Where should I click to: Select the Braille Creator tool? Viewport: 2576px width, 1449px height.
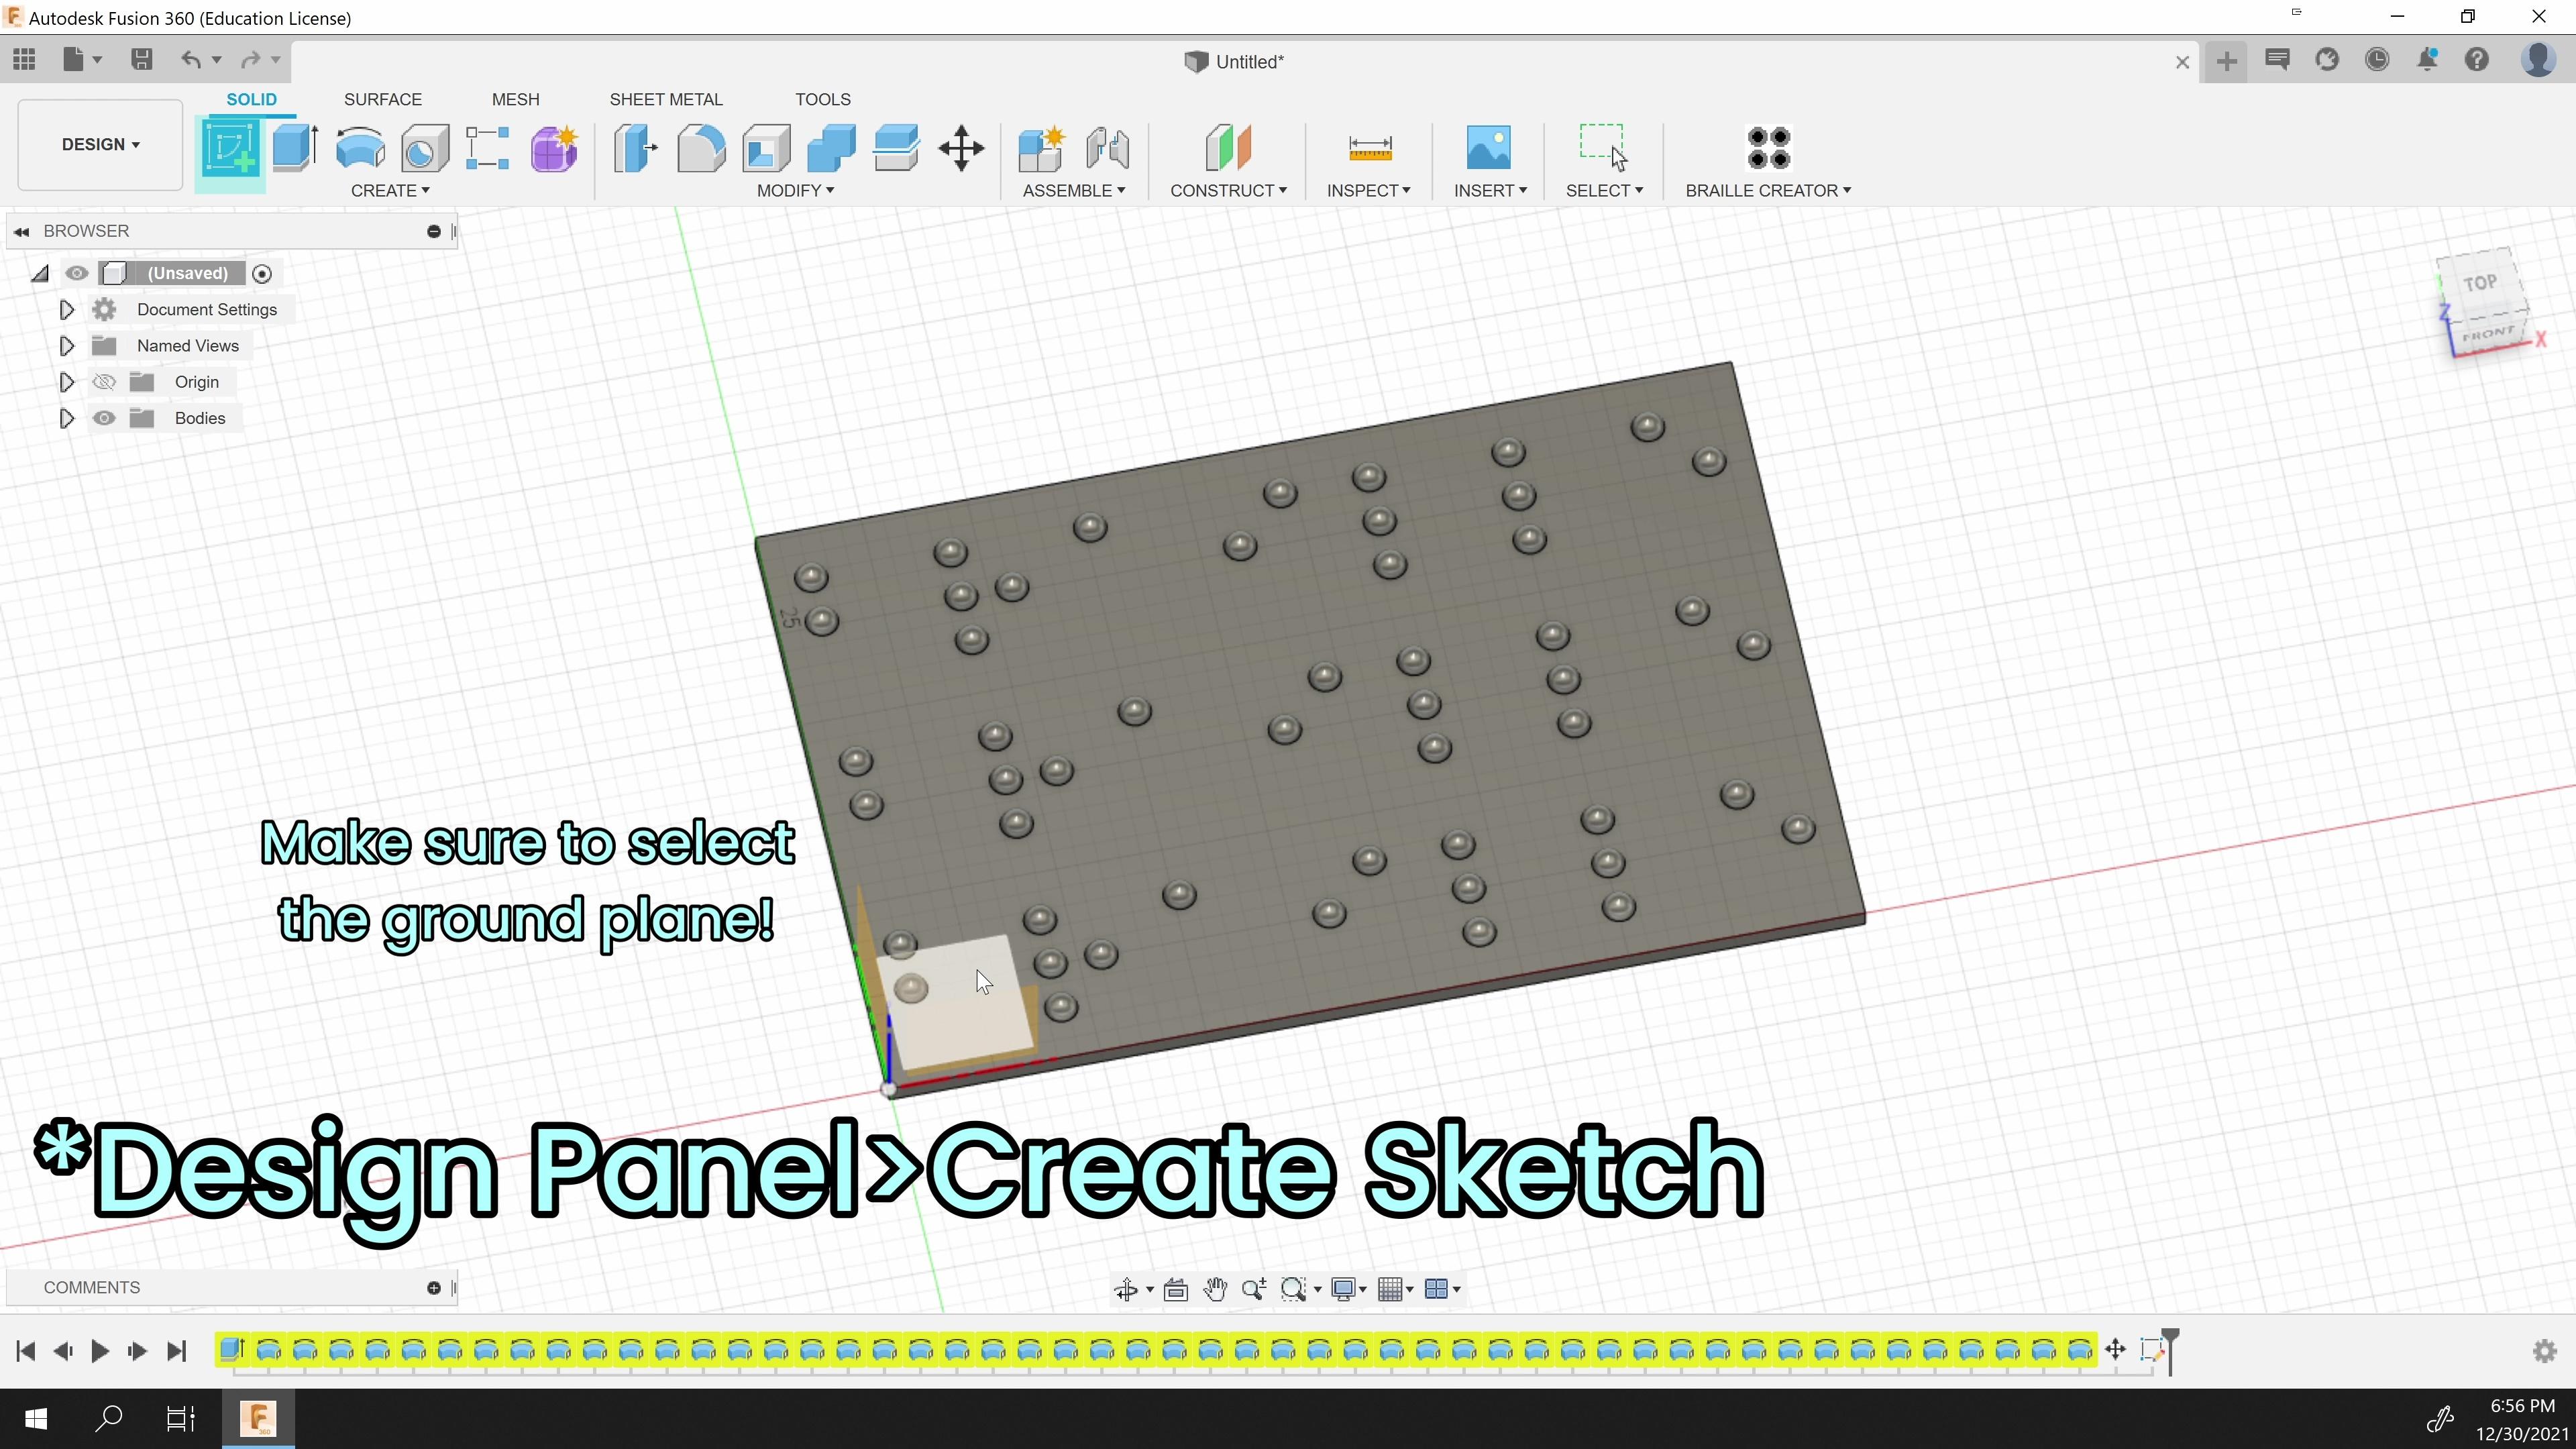point(1766,149)
